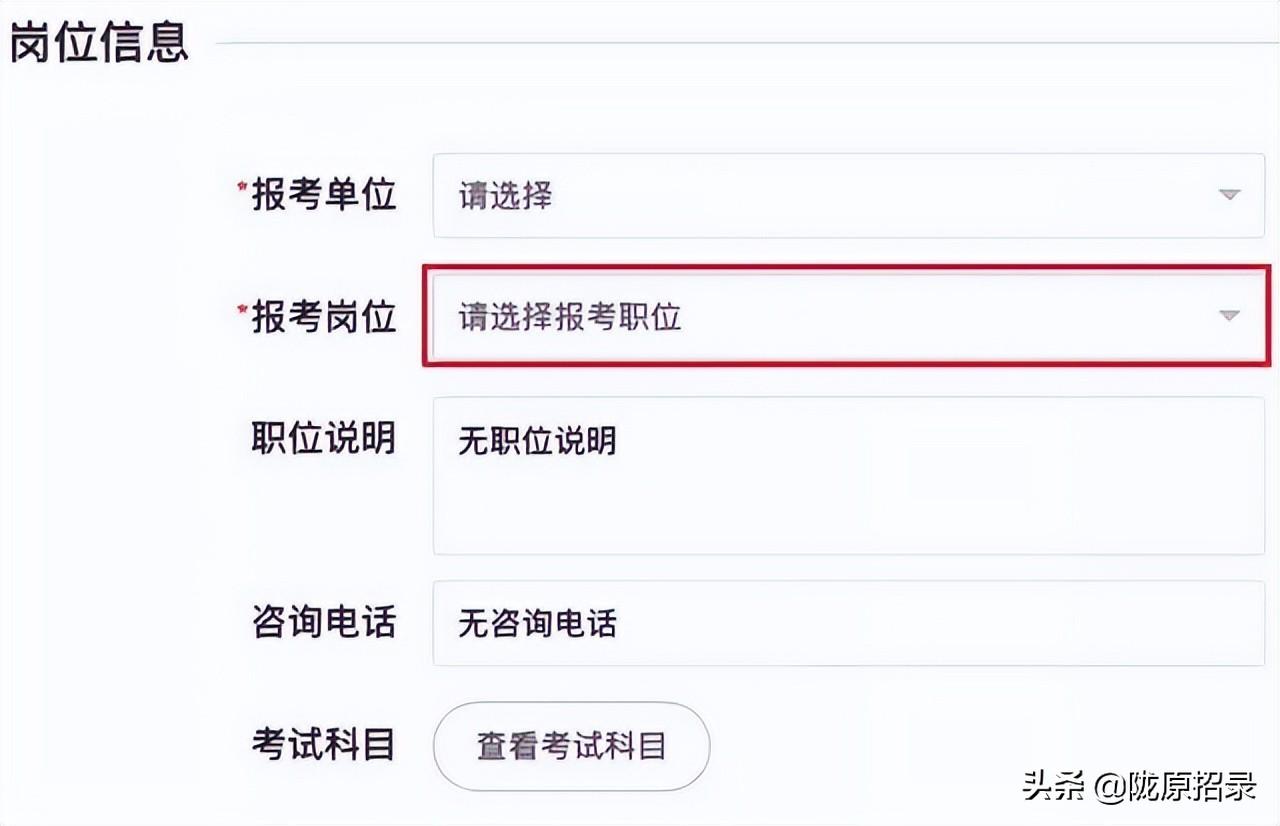Open the 报考单位 select box
Viewport: 1280px width, 826px height.
tap(848, 196)
